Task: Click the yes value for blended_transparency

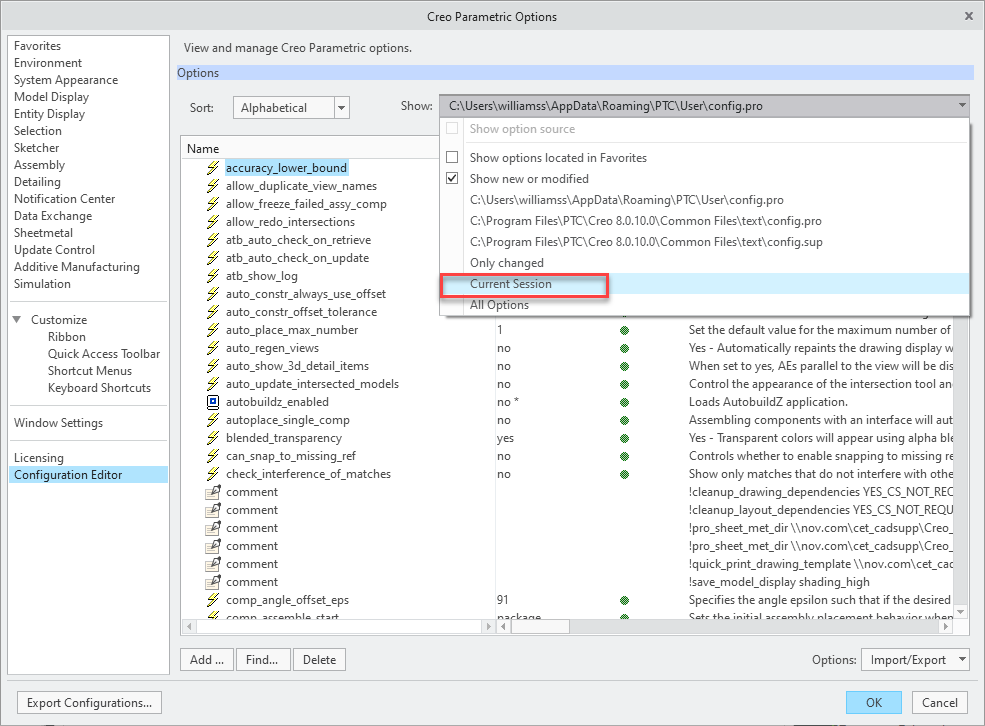Action: click(505, 438)
